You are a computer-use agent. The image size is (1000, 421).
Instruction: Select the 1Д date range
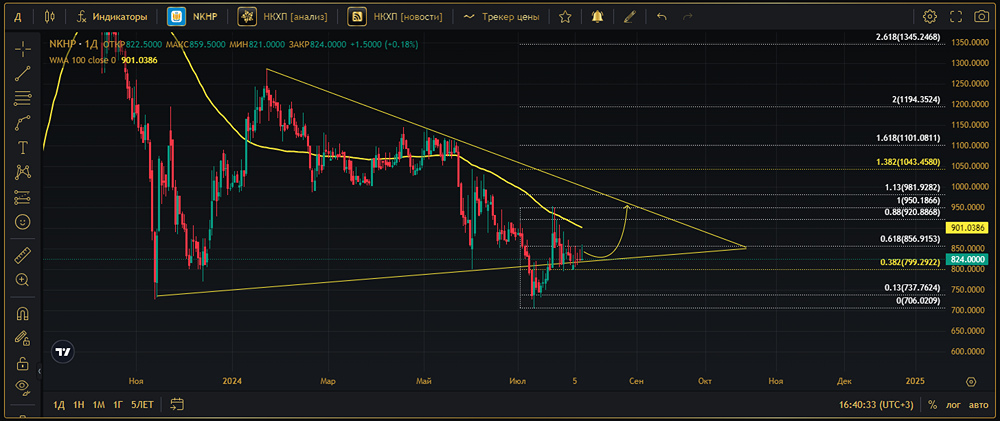tap(59, 404)
